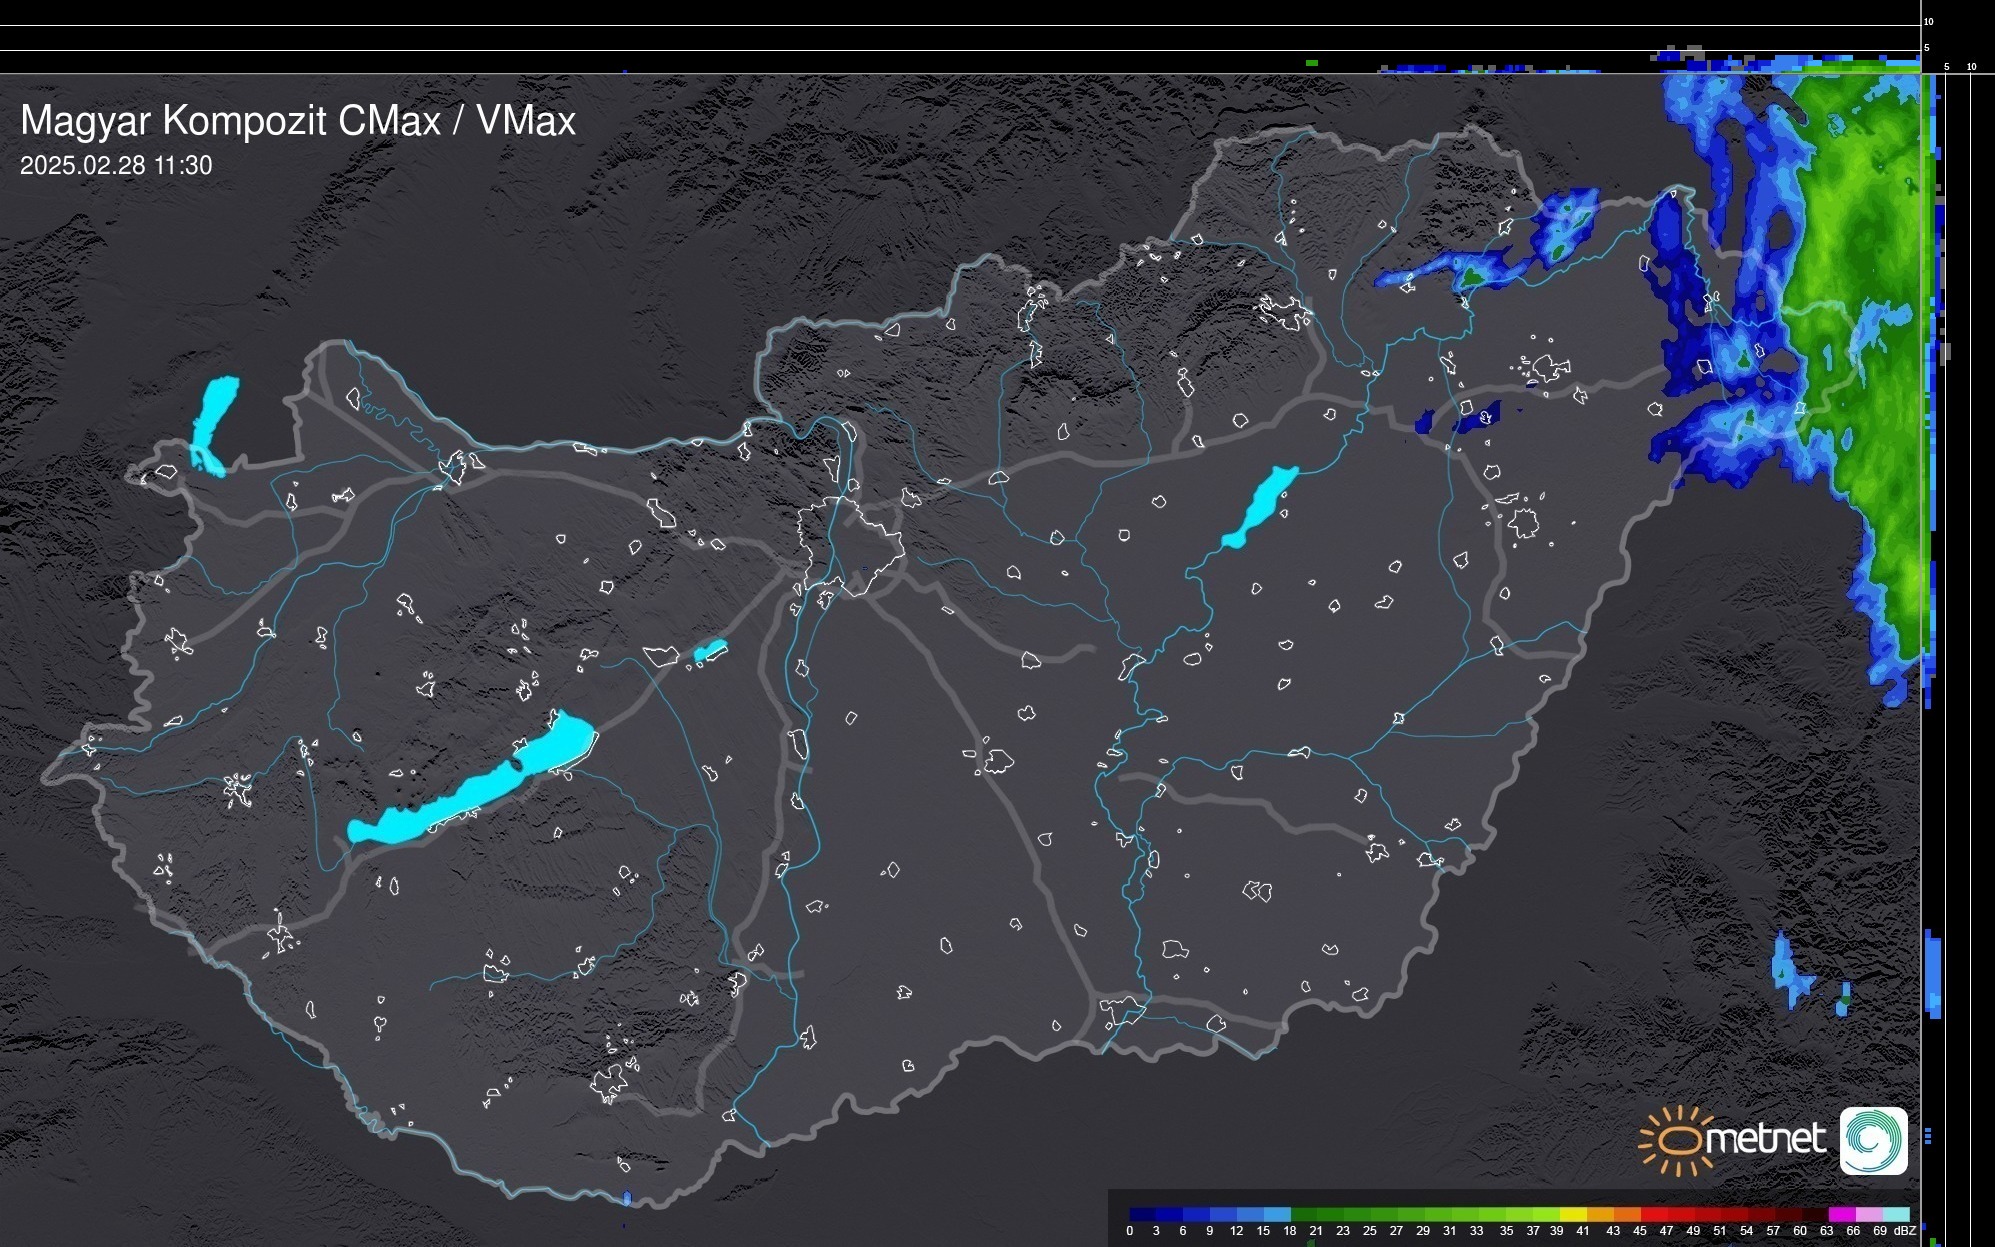Image resolution: width=1995 pixels, height=1247 pixels.
Task: Click the '10' label on top vertical scale
Action: (1929, 21)
